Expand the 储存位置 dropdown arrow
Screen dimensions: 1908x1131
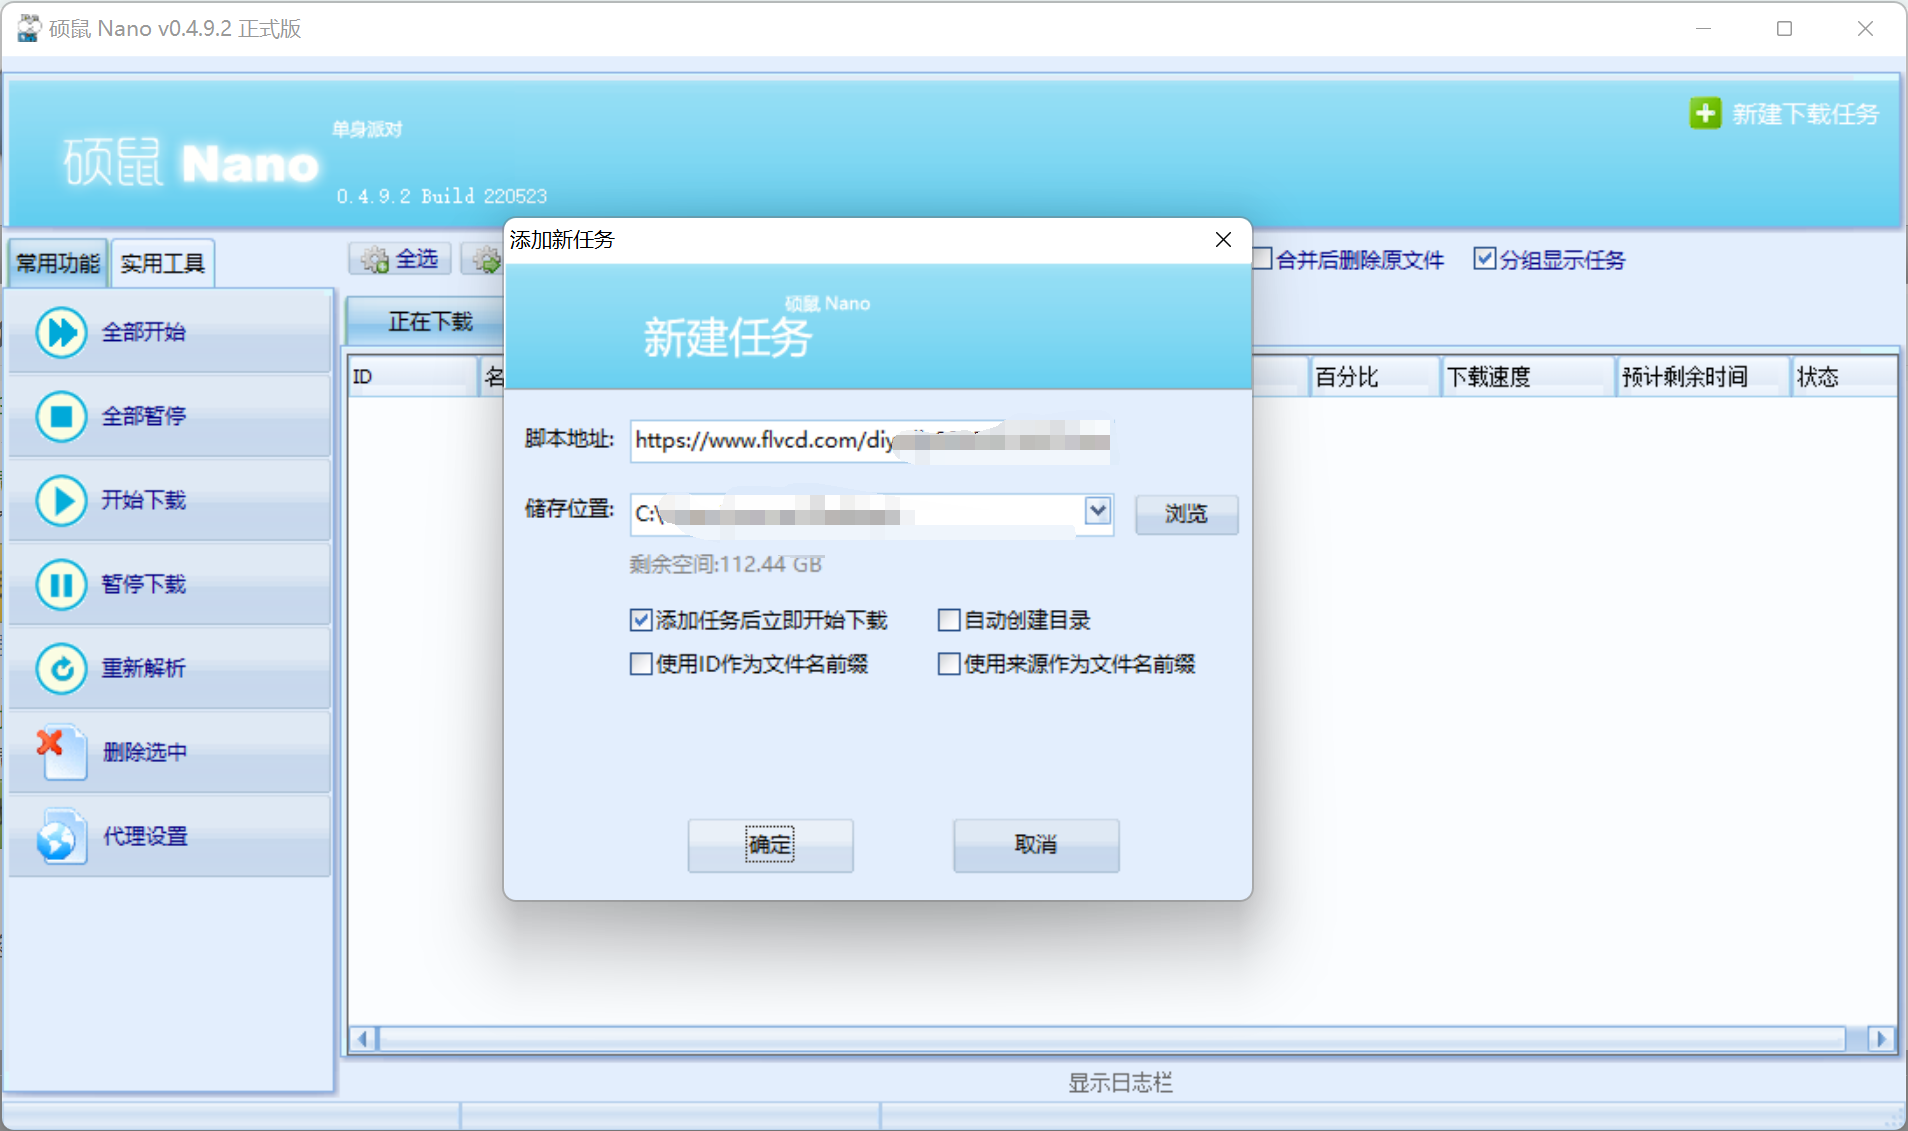(x=1098, y=511)
